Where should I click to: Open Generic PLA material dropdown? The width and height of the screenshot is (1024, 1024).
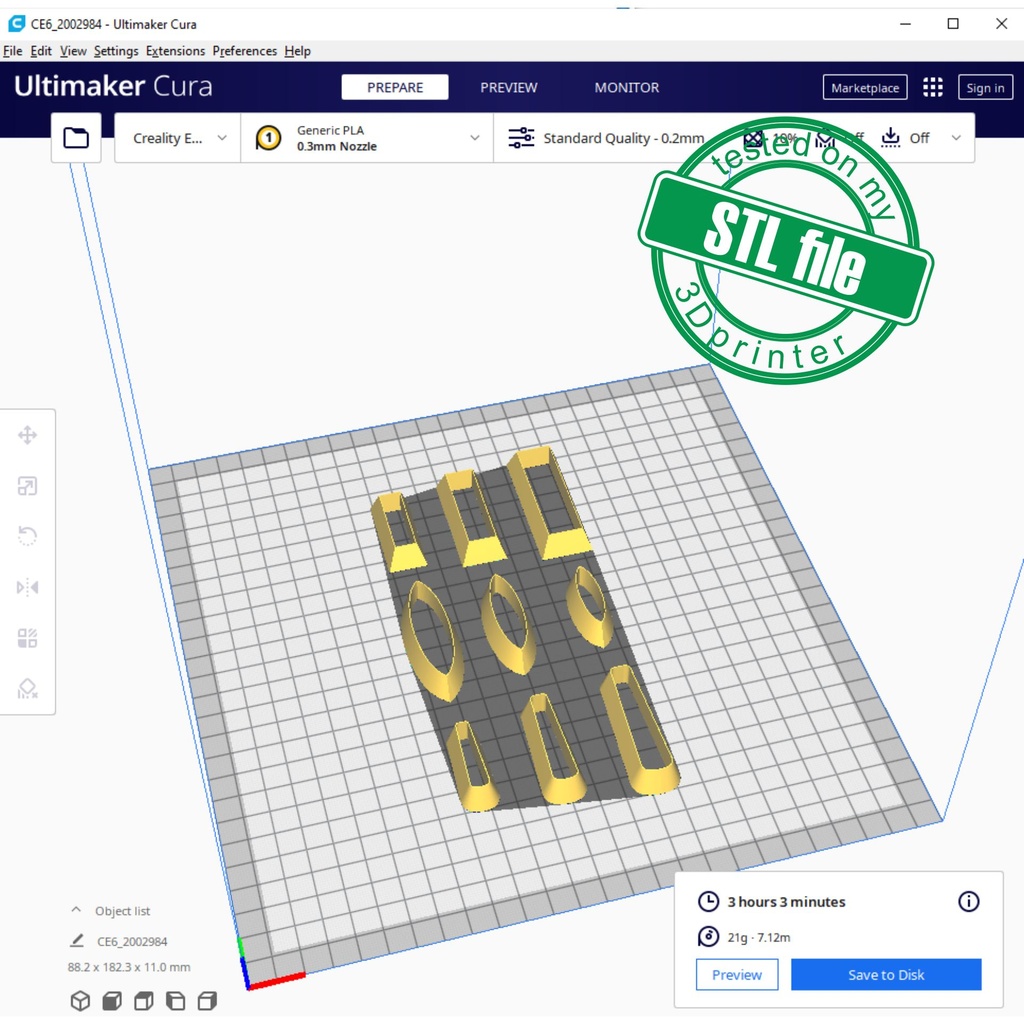point(367,138)
